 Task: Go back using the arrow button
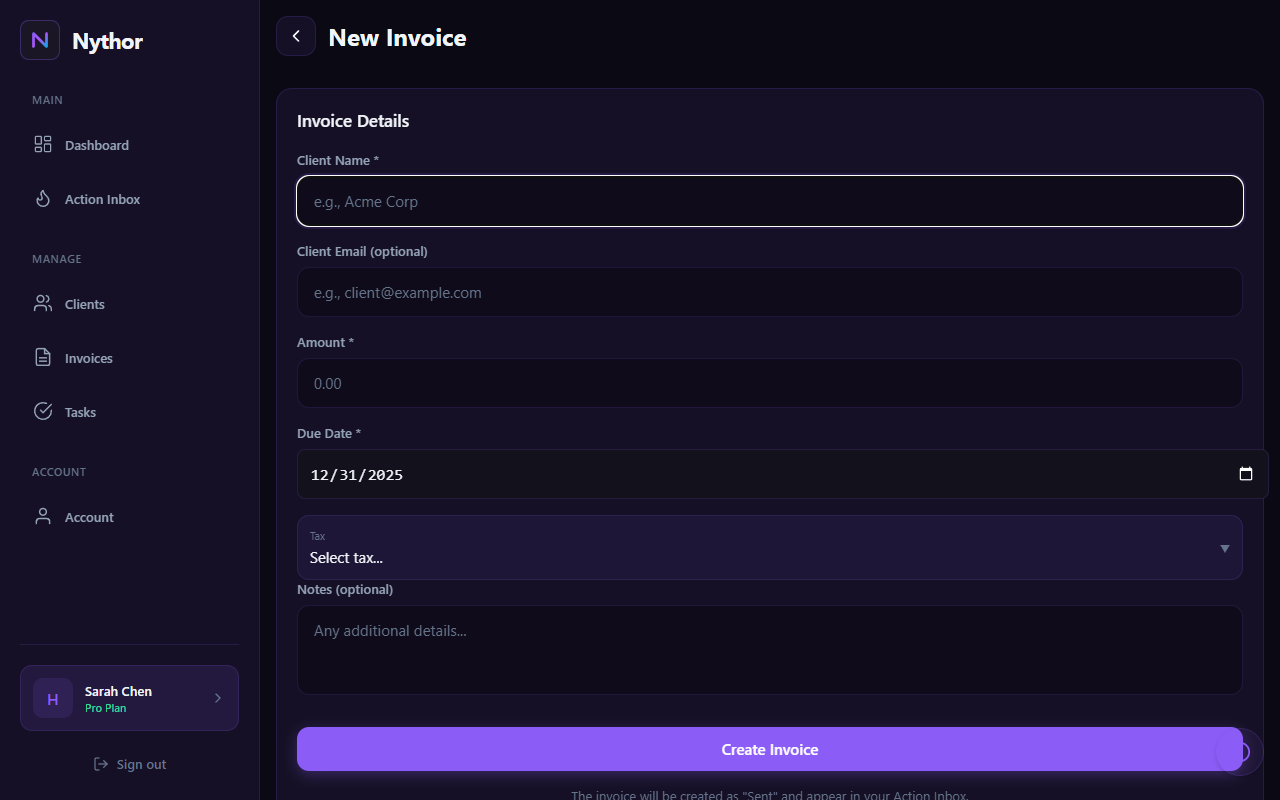pyautogui.click(x=296, y=36)
